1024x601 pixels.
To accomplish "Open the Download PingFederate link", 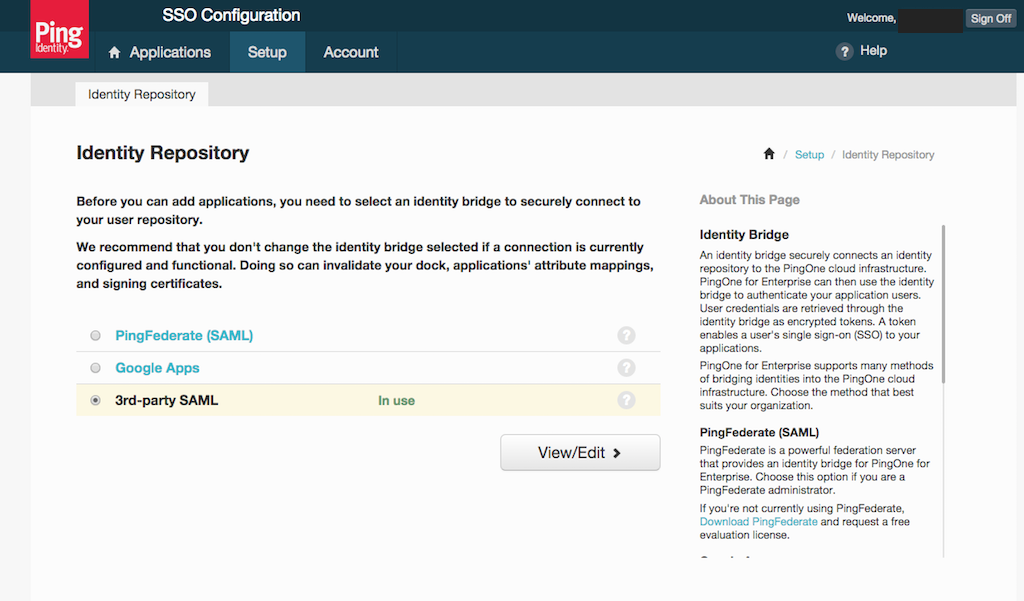I will pyautogui.click(x=758, y=521).
